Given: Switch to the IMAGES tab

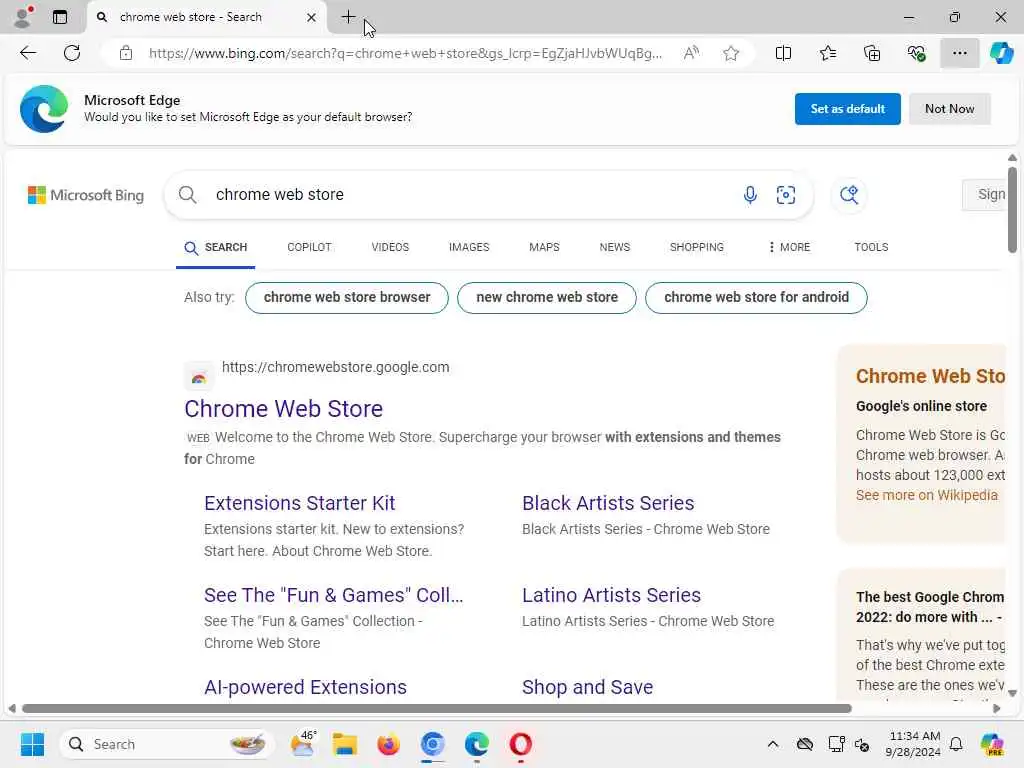Looking at the screenshot, I should (x=469, y=248).
